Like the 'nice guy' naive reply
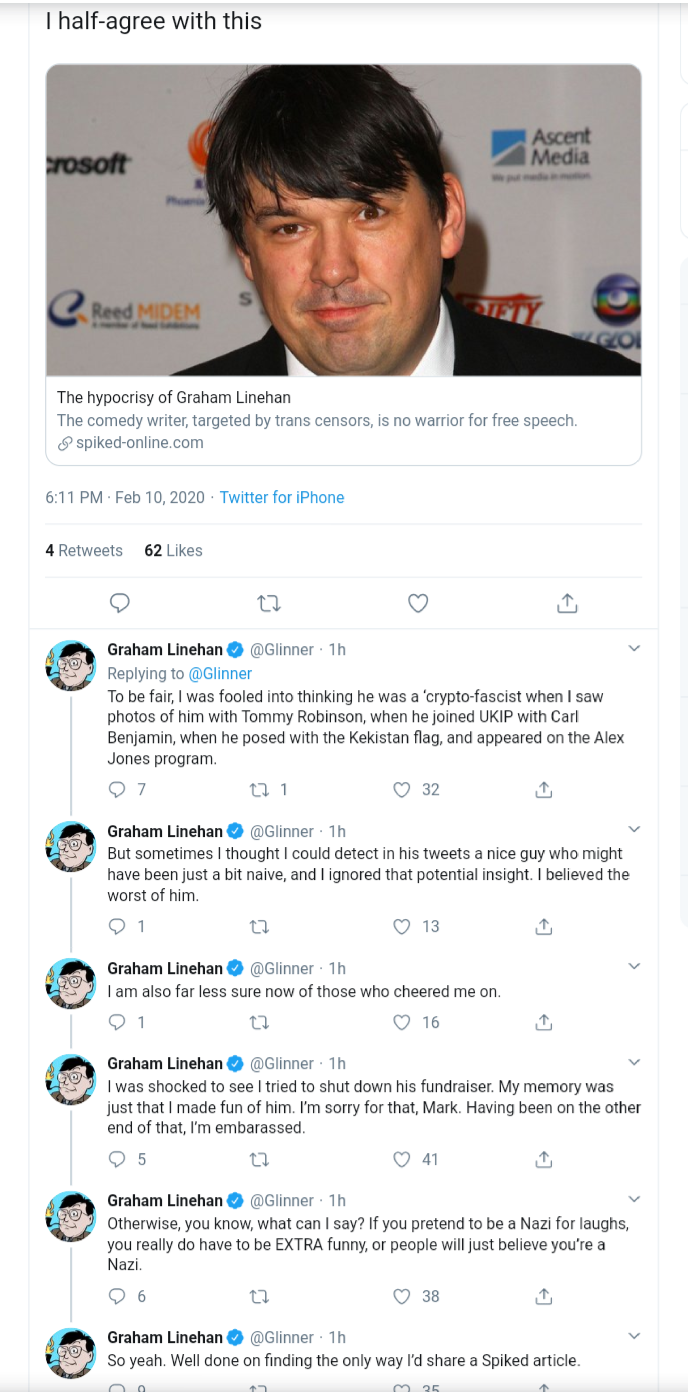The image size is (688, 1392). pos(402,927)
